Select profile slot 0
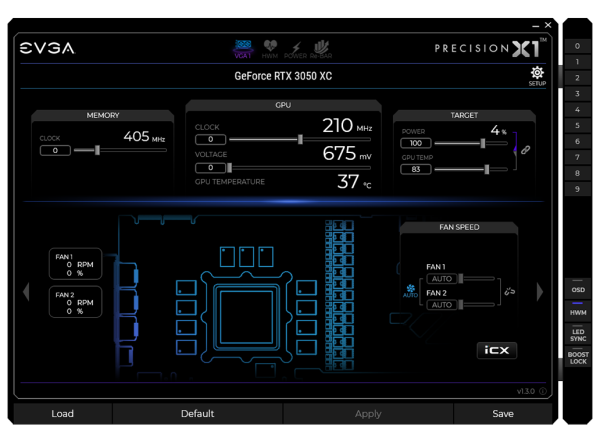 pyautogui.click(x=577, y=46)
